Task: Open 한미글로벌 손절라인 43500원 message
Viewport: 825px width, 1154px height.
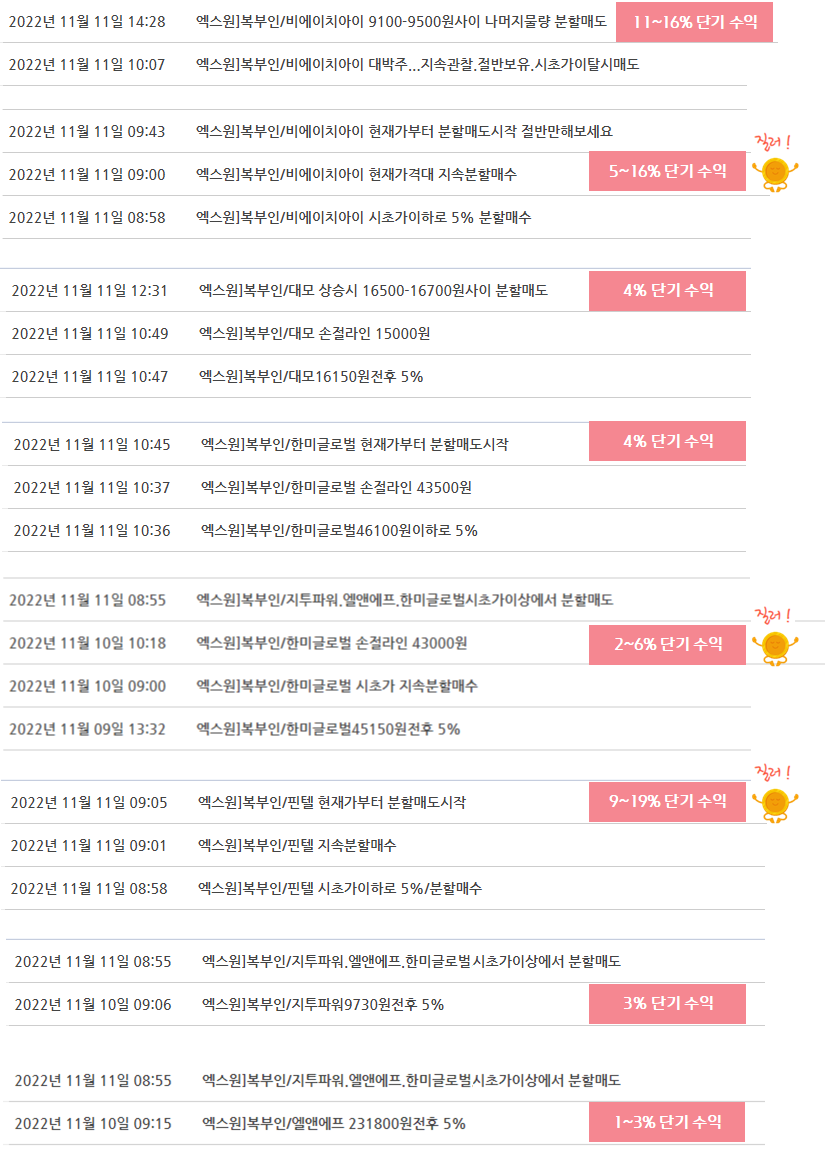Action: tap(336, 487)
